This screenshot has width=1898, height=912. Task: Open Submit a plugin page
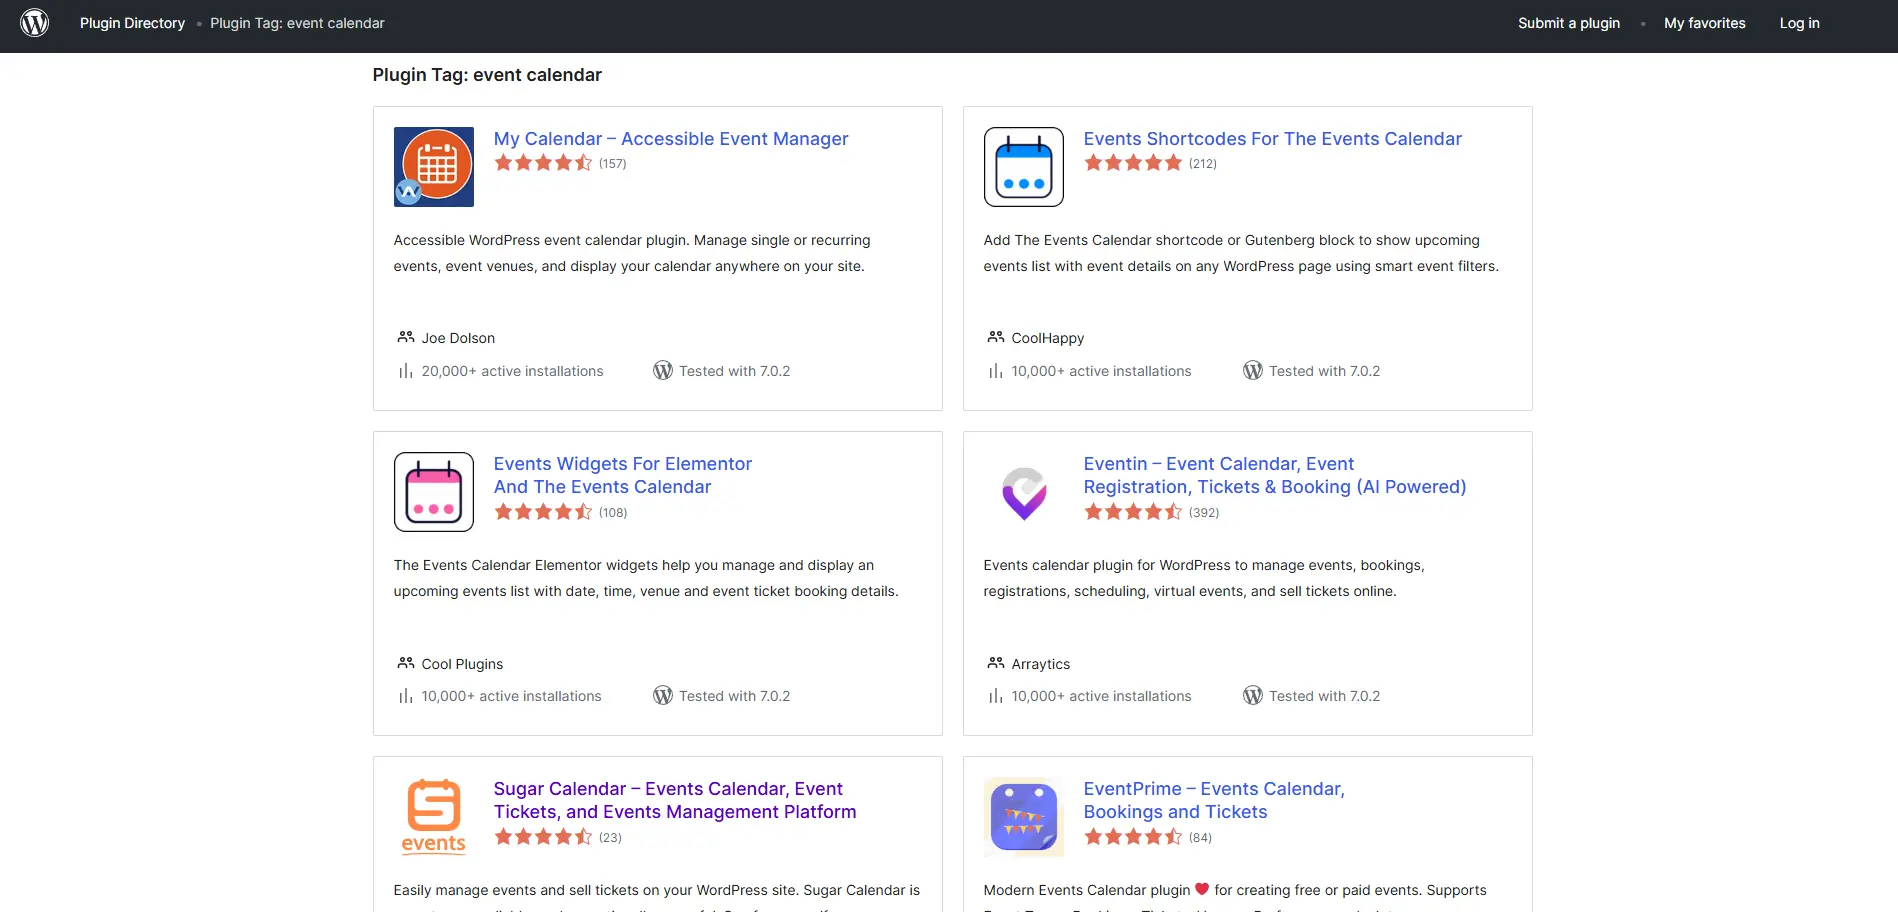[x=1569, y=23]
